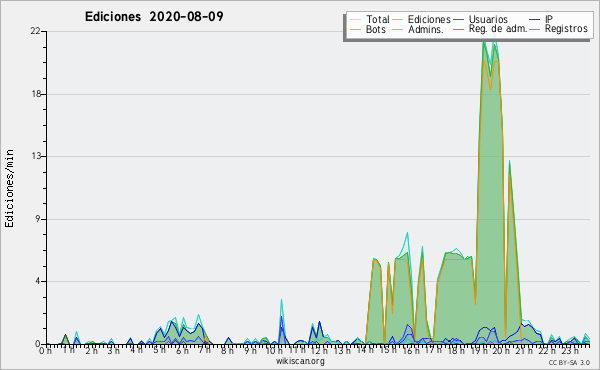
Task: Click the y-axis label 'Ediciones/min'
Action: 9,189
